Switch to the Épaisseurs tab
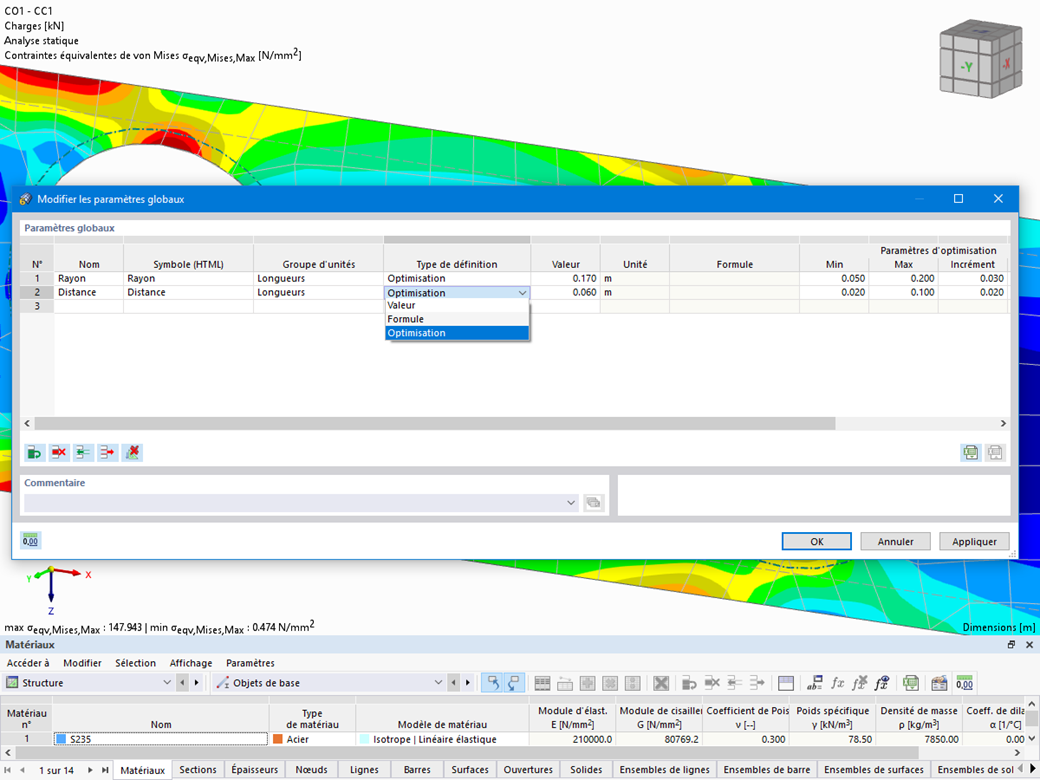This screenshot has width=1040, height=780. 255,769
